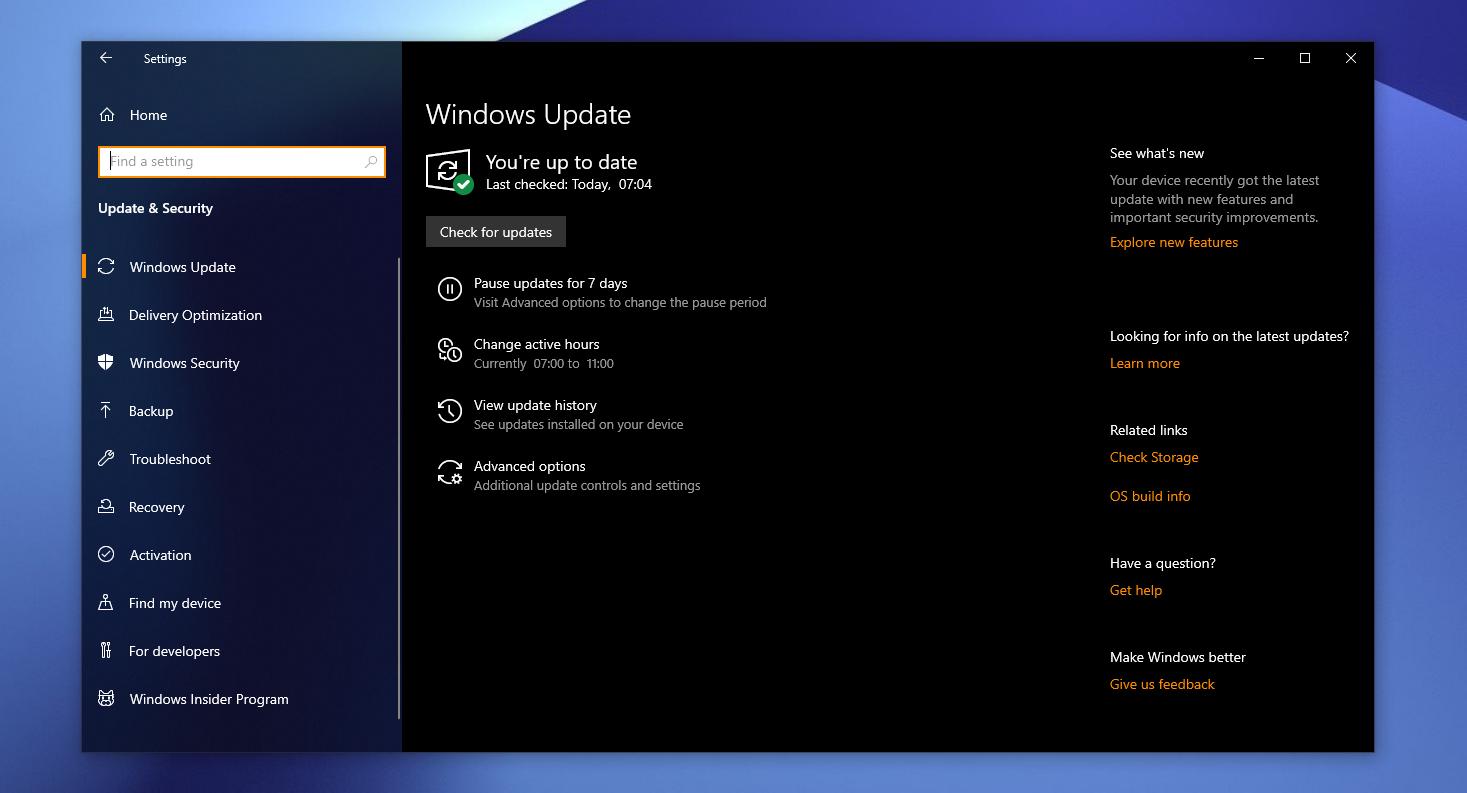Open Backup settings

(x=240, y=411)
